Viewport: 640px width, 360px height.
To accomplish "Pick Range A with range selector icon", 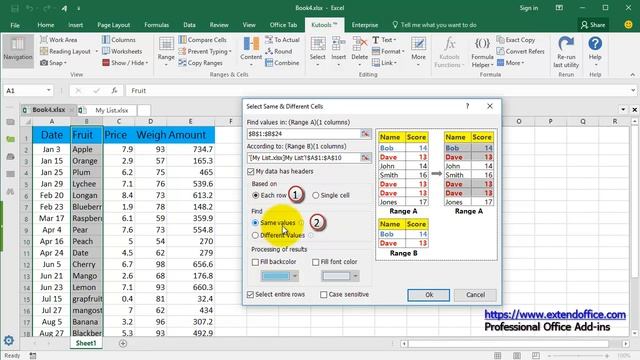I will [365, 134].
